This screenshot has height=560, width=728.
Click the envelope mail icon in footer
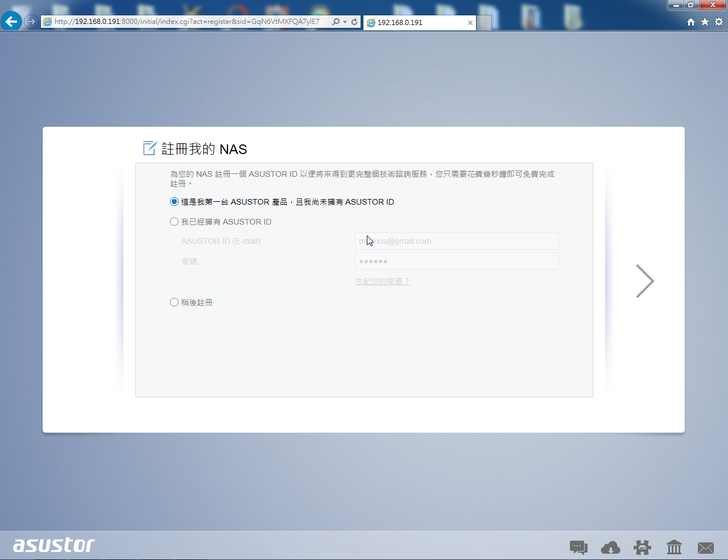[706, 547]
